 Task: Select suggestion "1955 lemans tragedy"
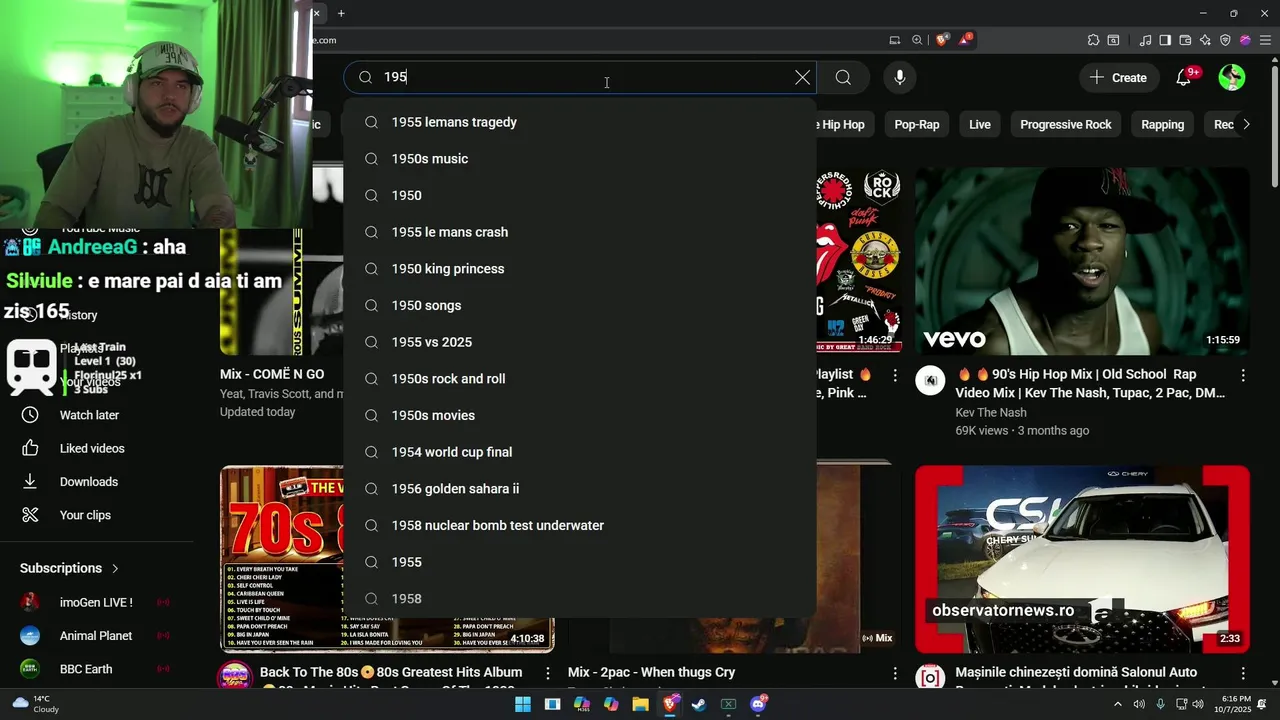click(x=580, y=122)
